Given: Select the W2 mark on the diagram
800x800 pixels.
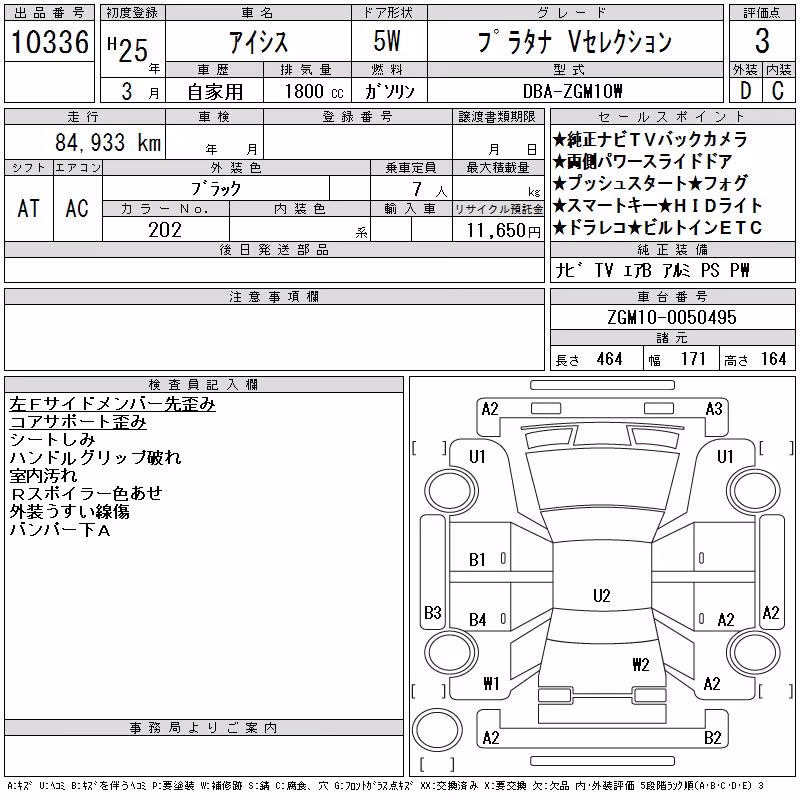Looking at the screenshot, I should click(641, 664).
